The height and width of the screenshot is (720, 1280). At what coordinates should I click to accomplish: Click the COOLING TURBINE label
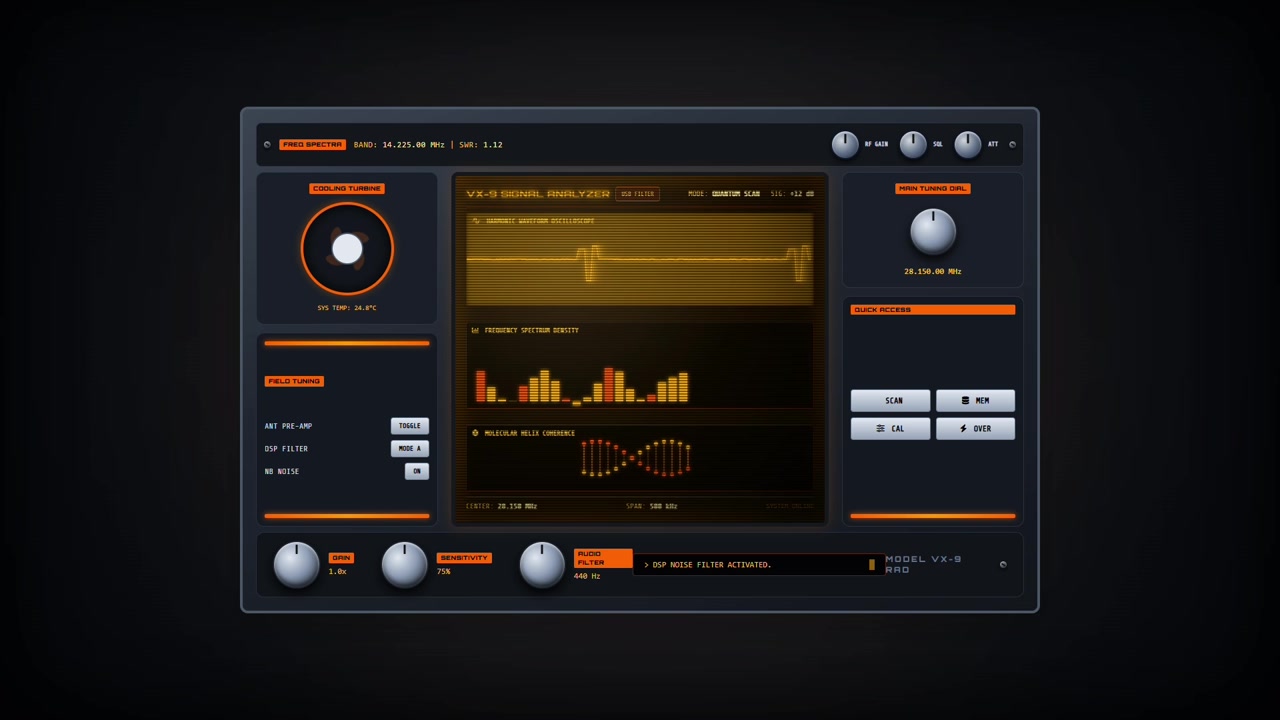[347, 188]
